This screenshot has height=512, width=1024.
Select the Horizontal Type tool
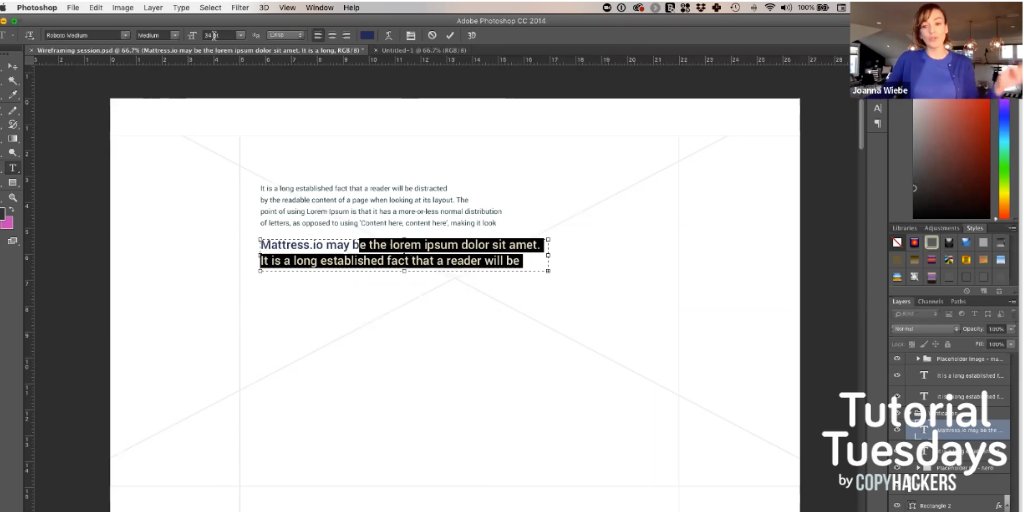pos(12,168)
